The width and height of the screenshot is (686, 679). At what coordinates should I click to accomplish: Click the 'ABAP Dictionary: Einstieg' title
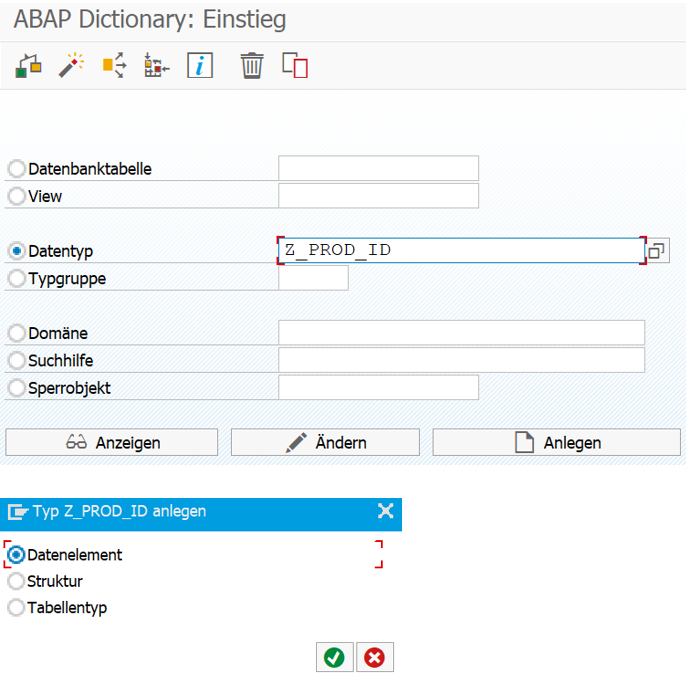(x=150, y=20)
